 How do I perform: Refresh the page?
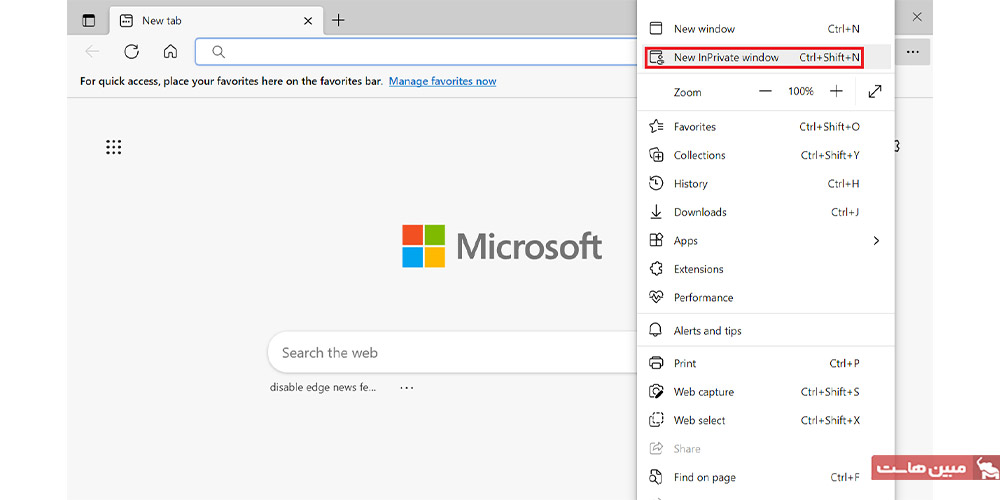click(x=131, y=52)
